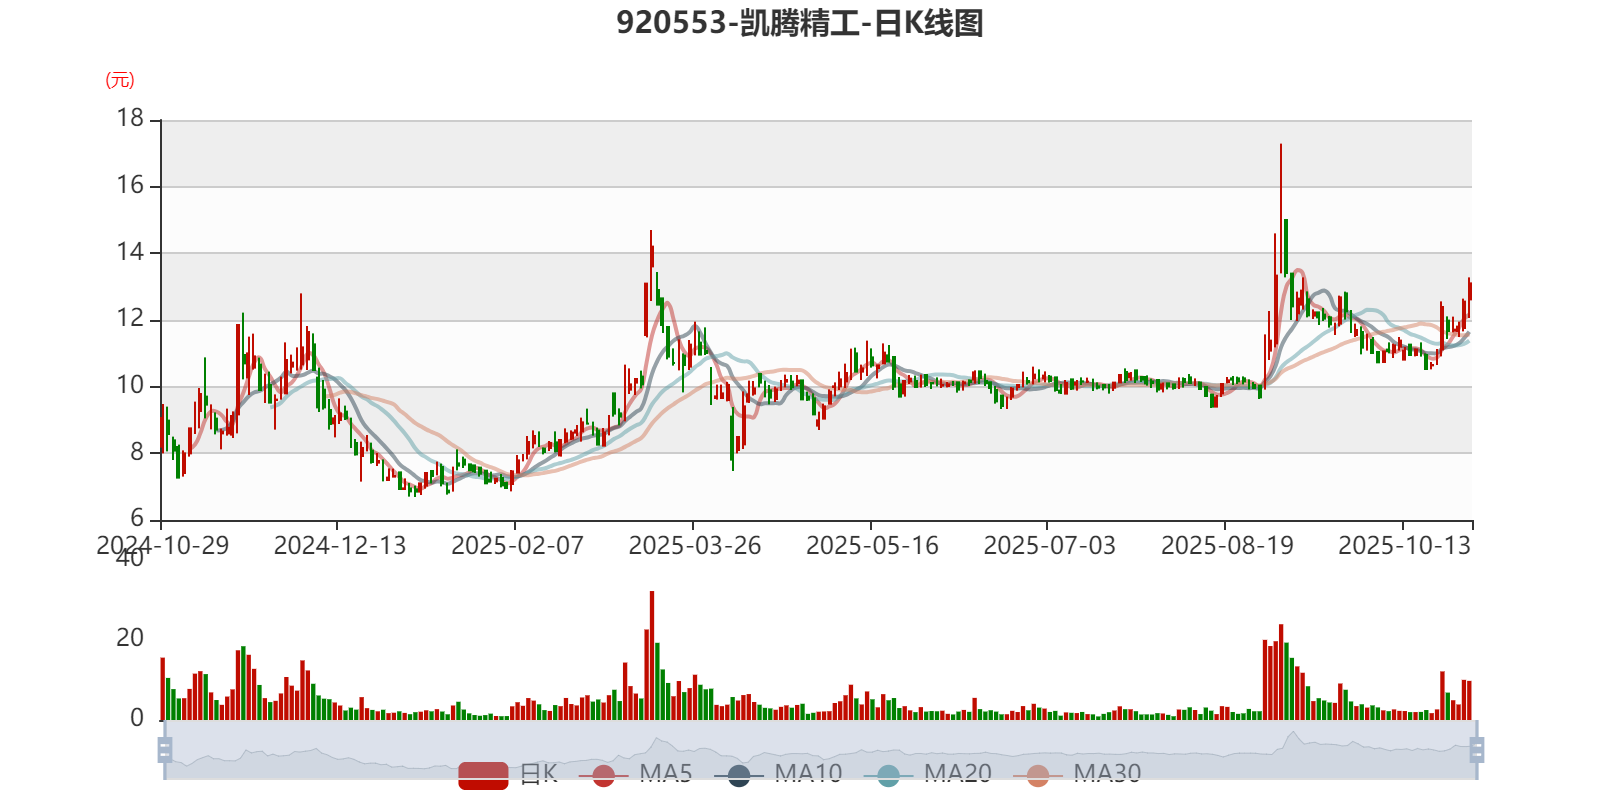The width and height of the screenshot is (1600, 800).
Task: Disable the MA30 legend series
Action: pos(1077,774)
